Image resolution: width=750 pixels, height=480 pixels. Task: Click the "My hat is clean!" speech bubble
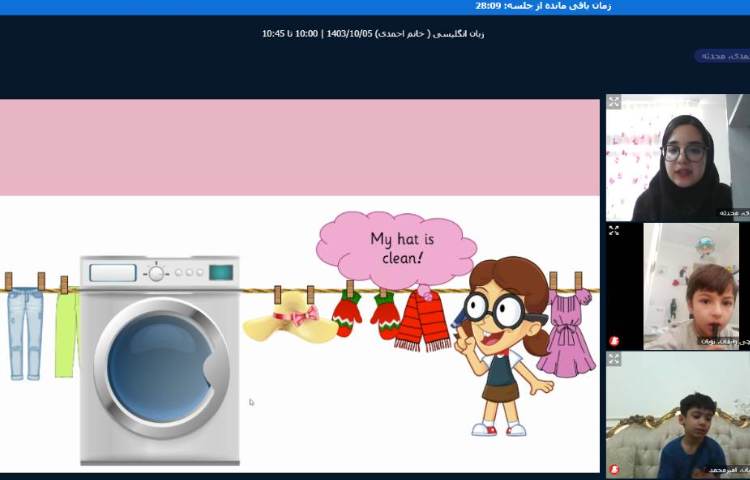(397, 249)
